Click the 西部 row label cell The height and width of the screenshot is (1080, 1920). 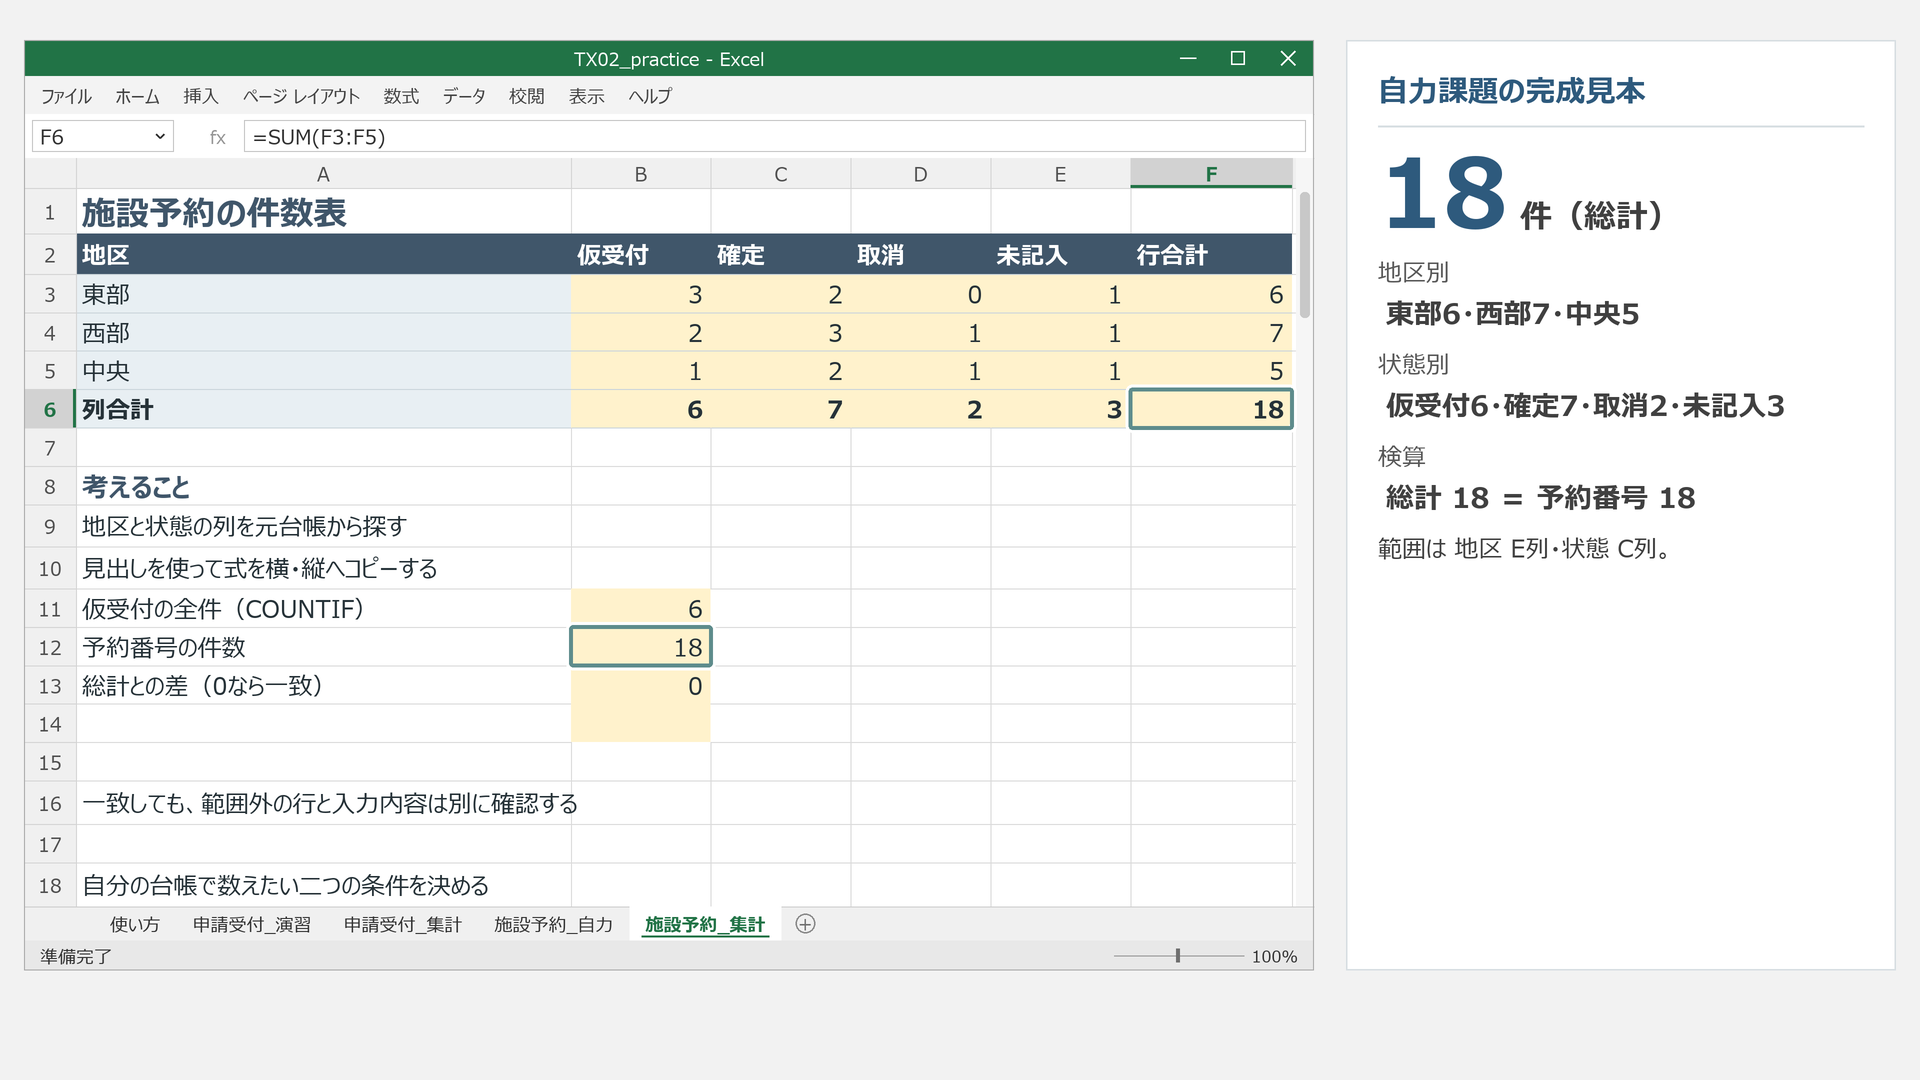pos(323,333)
